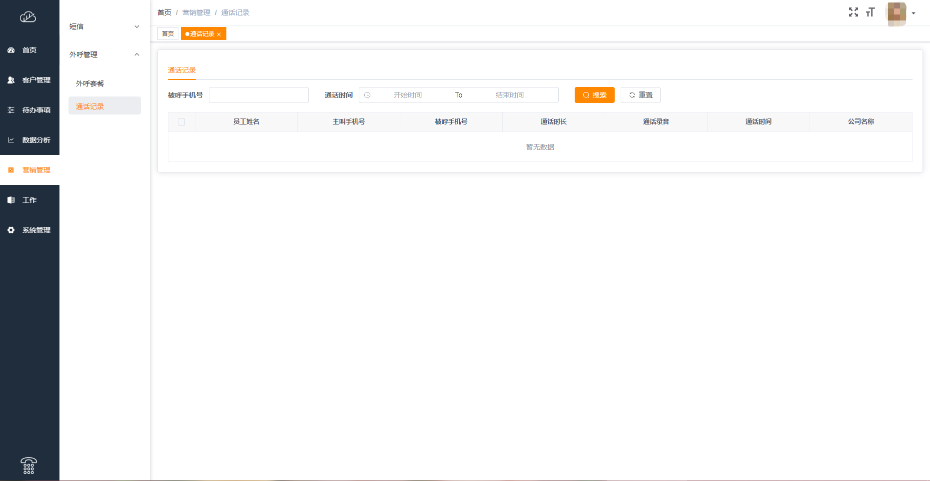
Task: Click the orange 搜索 button
Action: [x=594, y=95]
